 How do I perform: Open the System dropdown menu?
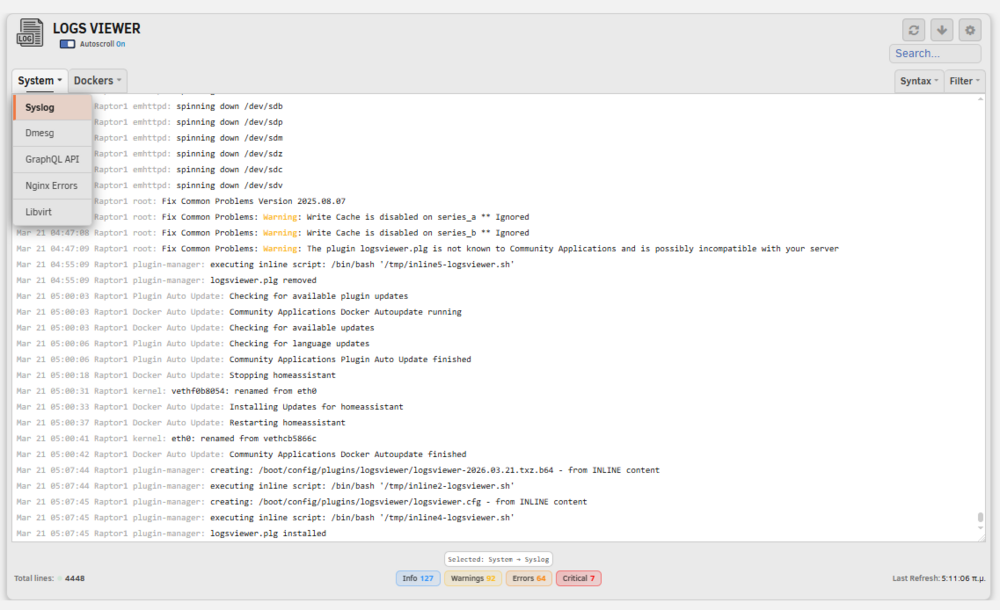click(40, 81)
